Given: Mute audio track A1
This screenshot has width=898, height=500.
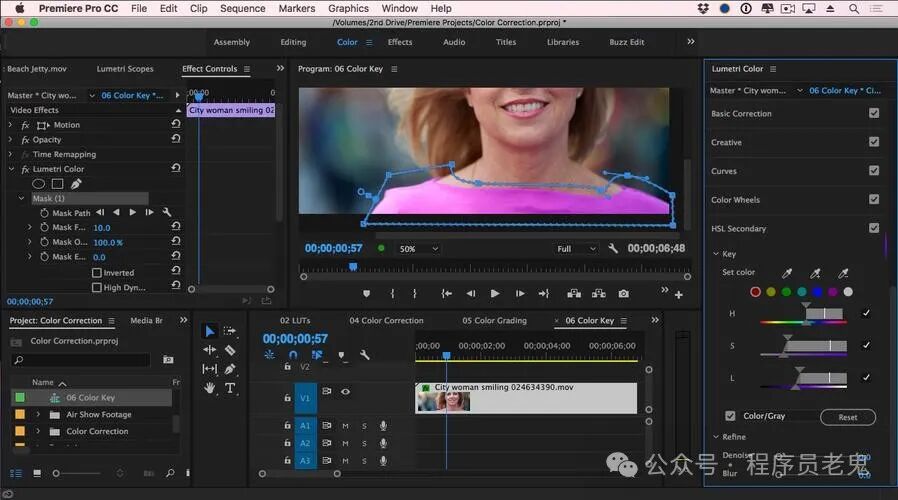Looking at the screenshot, I should [x=345, y=426].
